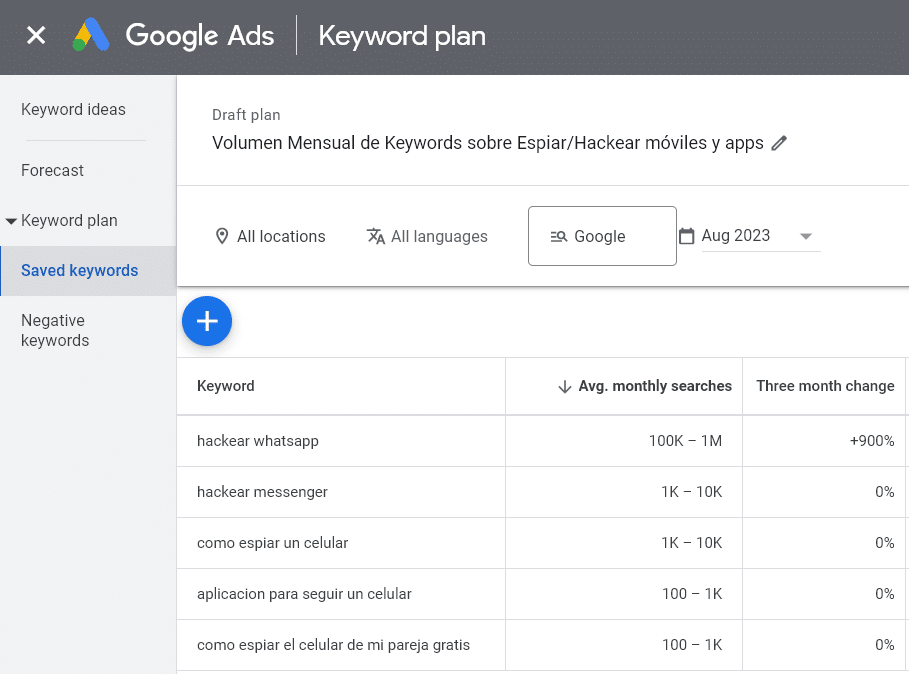Click the Keyword plan header title
Viewport: 909px width, 674px height.
click(402, 36)
